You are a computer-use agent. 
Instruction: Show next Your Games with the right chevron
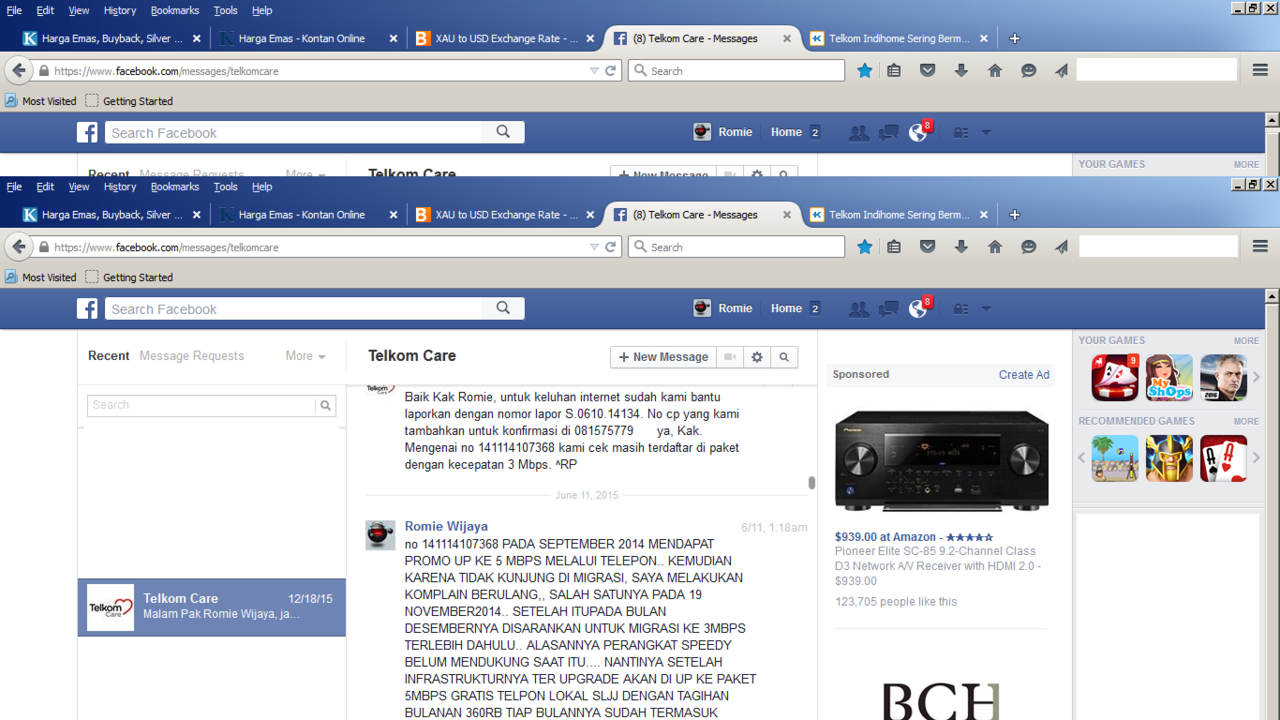1257,377
